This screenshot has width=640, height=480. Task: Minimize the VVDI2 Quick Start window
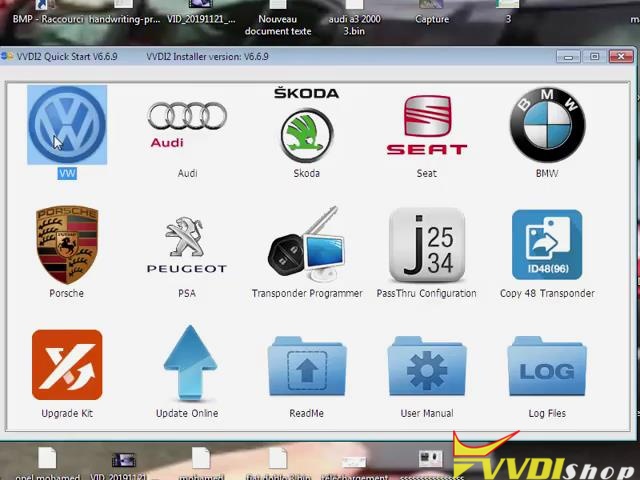click(x=568, y=57)
